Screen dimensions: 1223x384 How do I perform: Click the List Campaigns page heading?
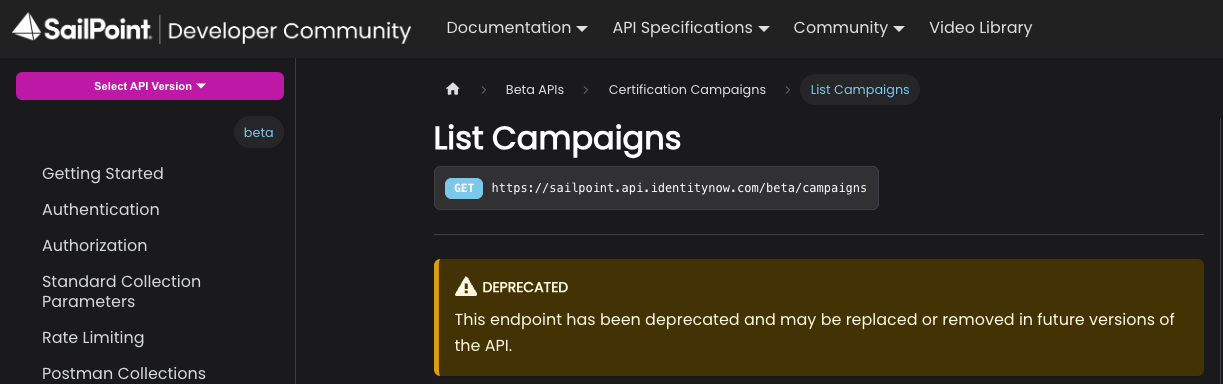(557, 138)
